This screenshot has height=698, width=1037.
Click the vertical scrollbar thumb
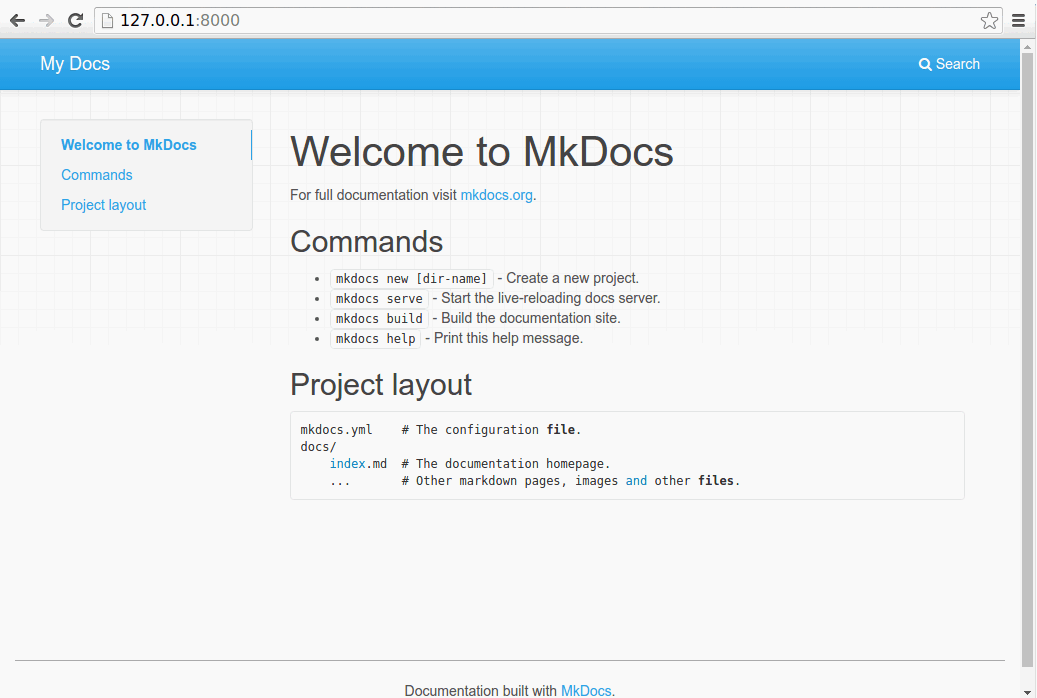click(x=1027, y=359)
